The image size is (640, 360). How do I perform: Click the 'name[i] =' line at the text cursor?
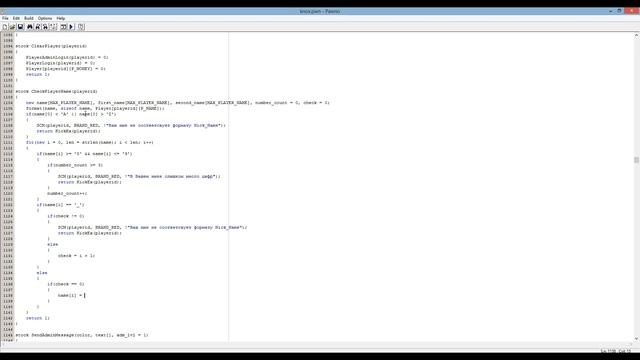[x=71, y=296]
